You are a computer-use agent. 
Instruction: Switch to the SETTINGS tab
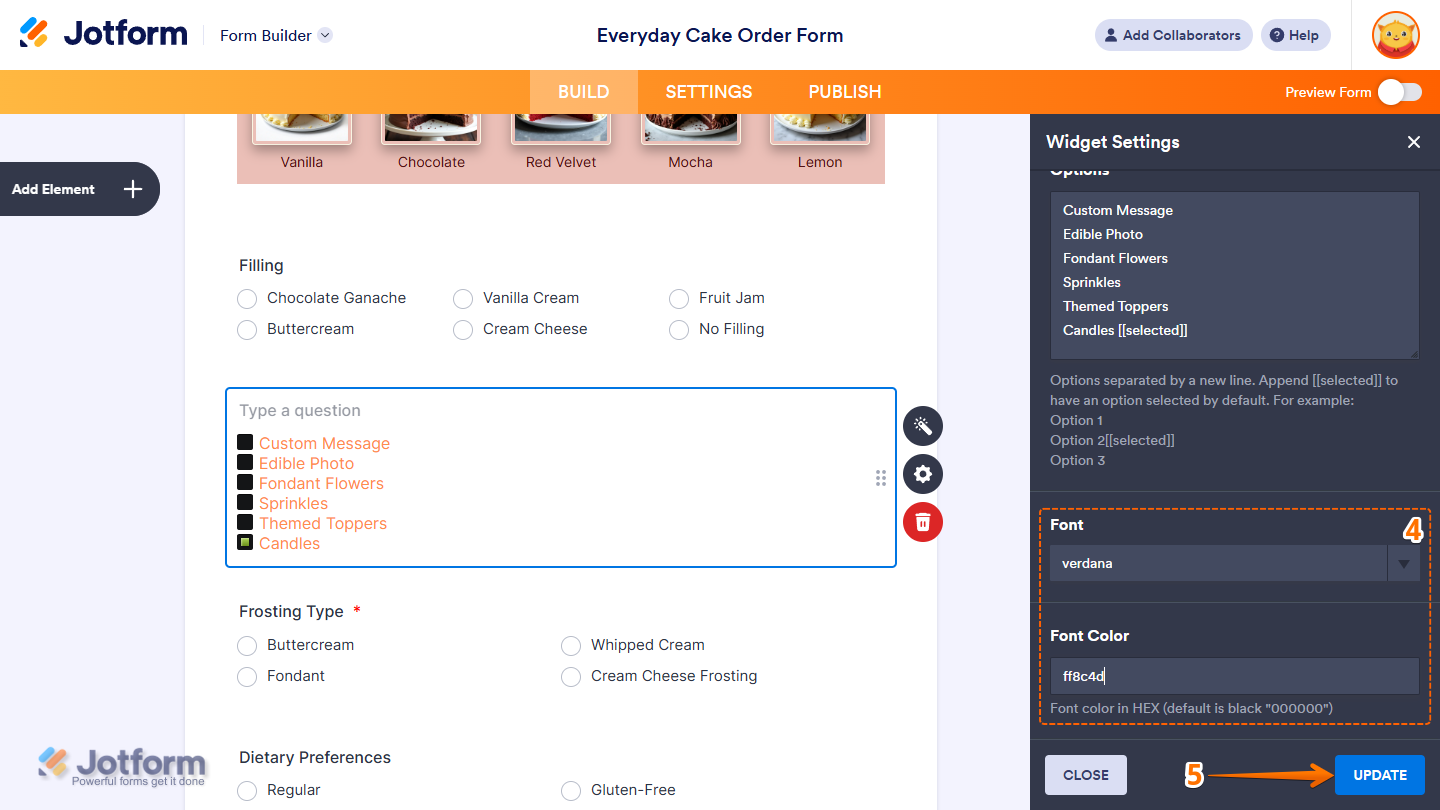(x=708, y=91)
